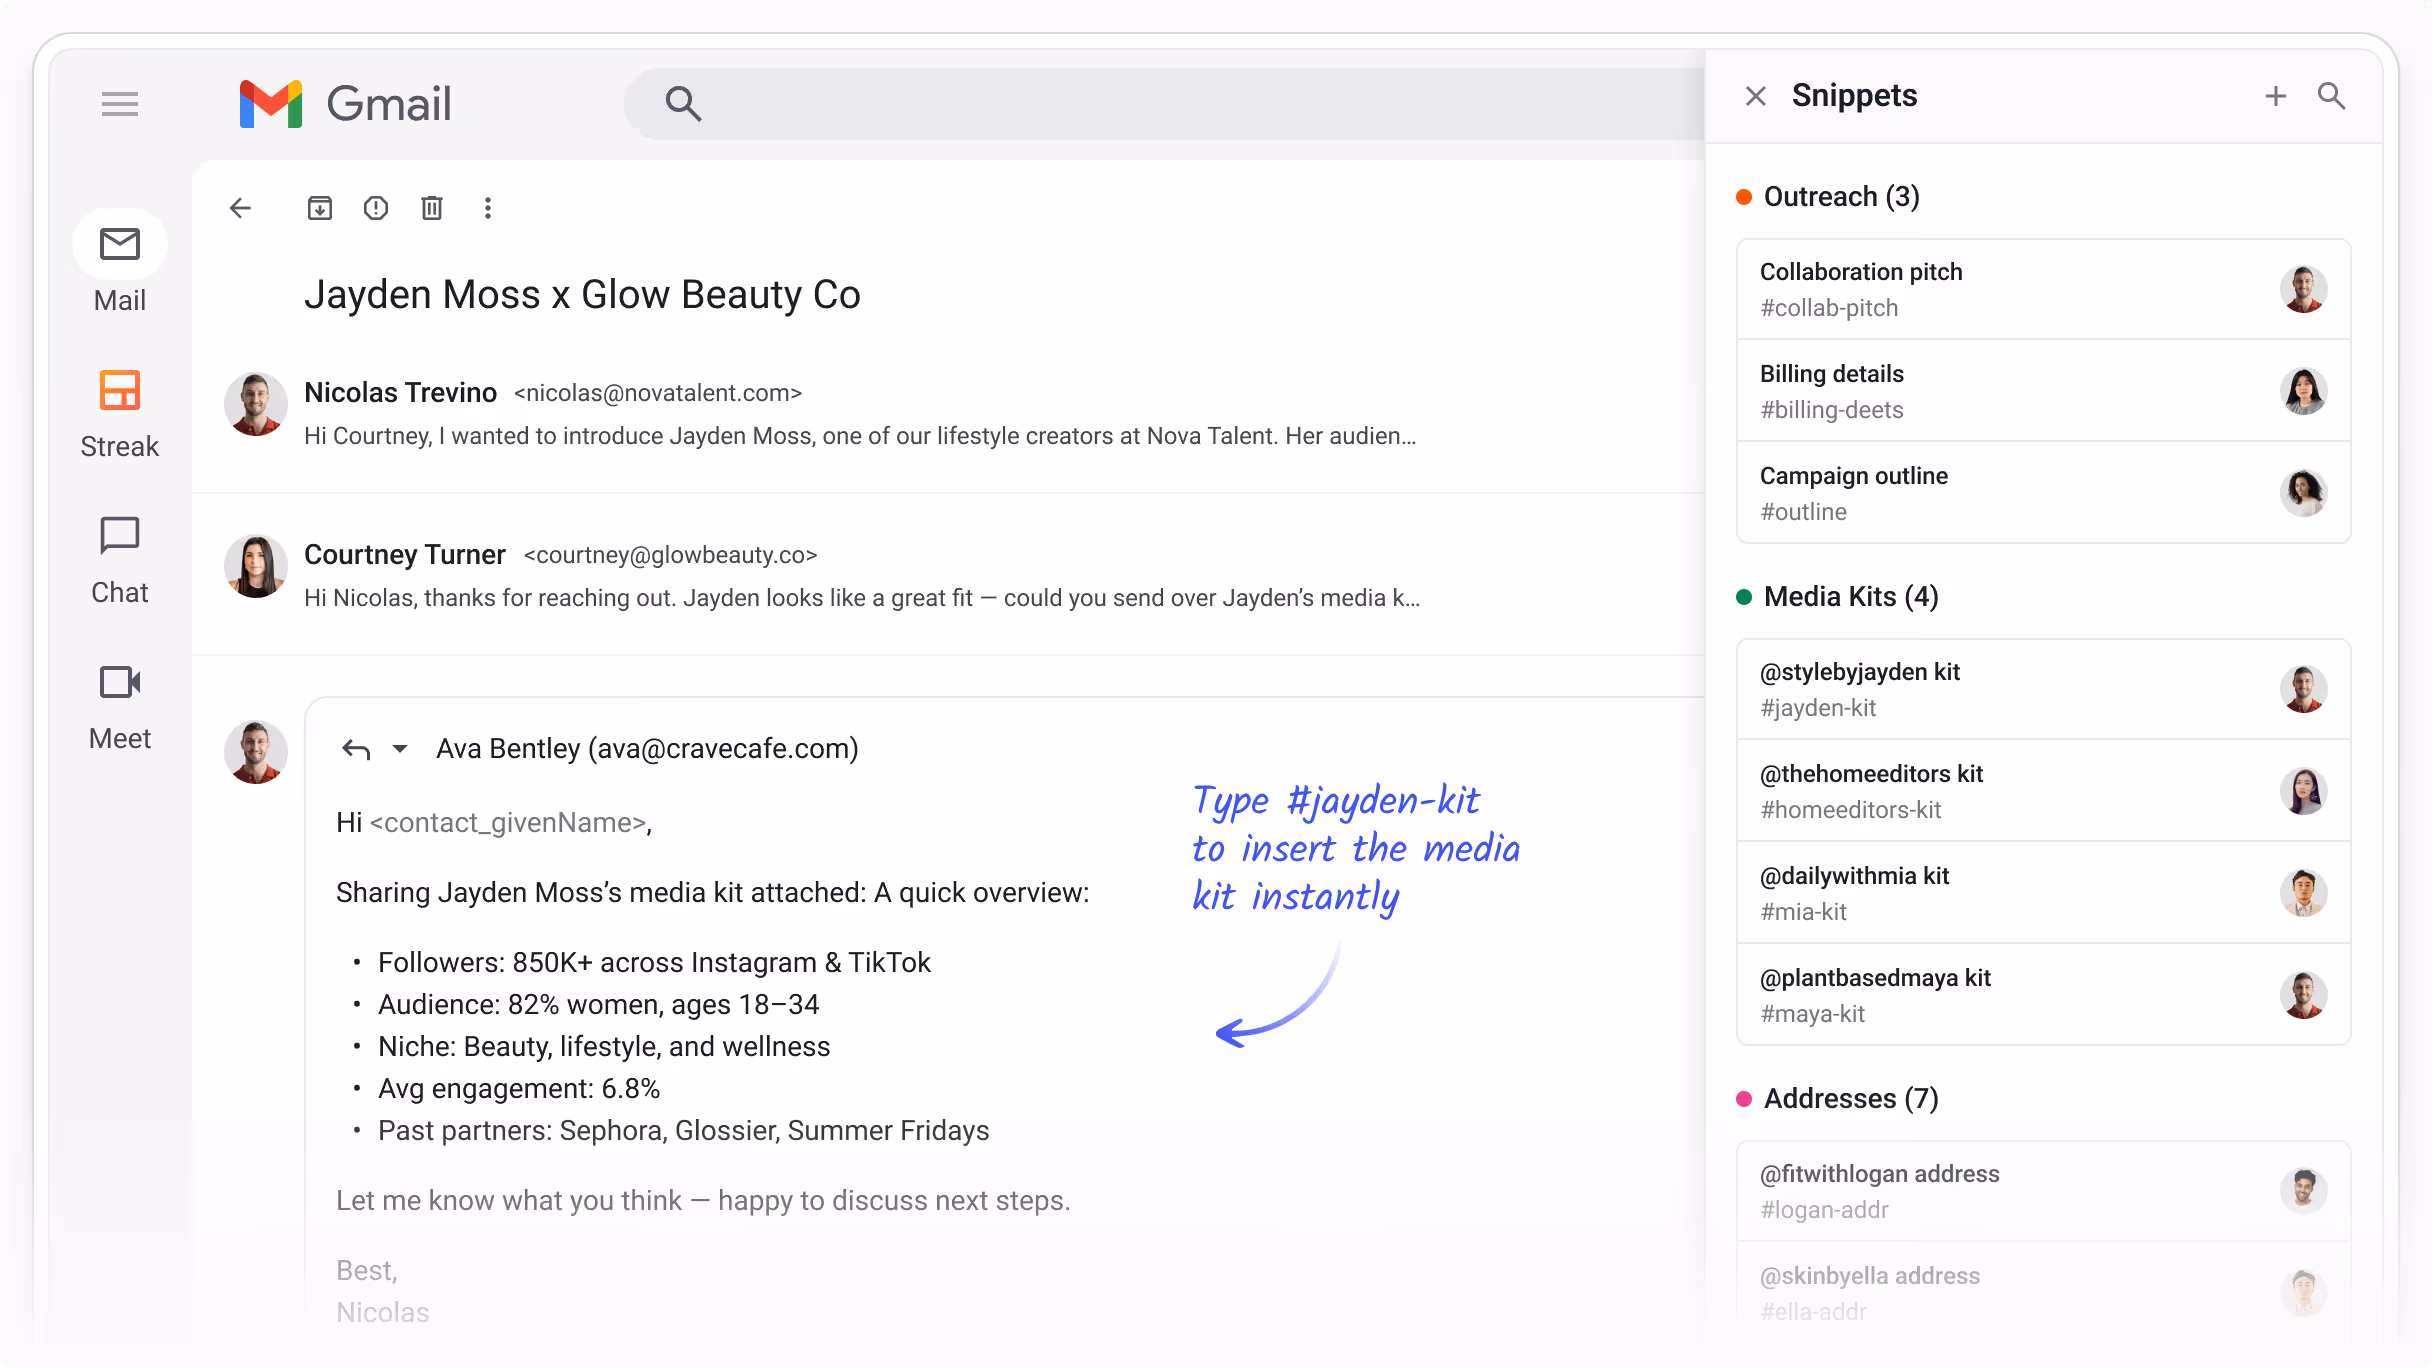Select the @dailywithmia kit snippet
The width and height of the screenshot is (2432, 1368).
coord(2044,893)
